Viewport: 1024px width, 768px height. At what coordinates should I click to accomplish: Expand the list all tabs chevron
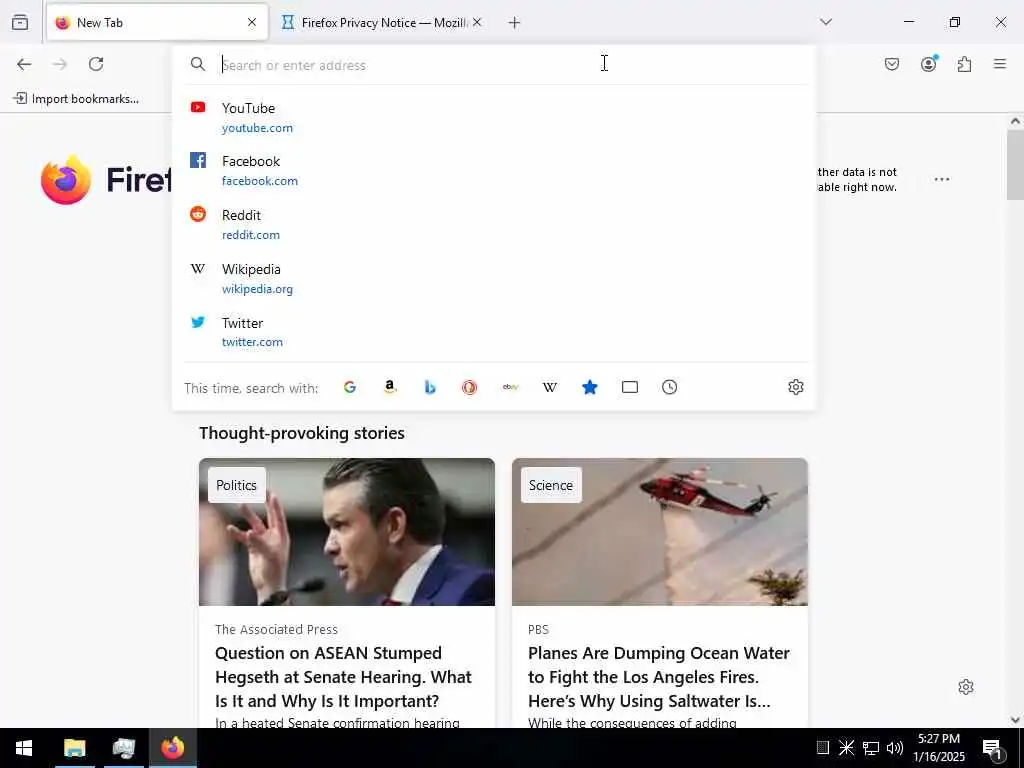tap(826, 22)
